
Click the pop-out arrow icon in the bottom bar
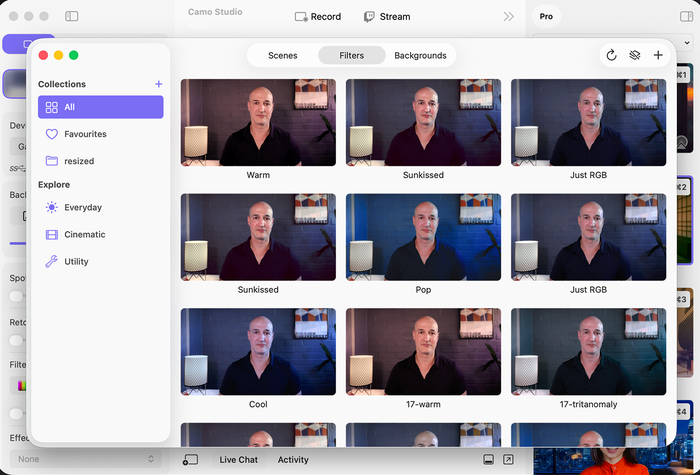coord(508,459)
